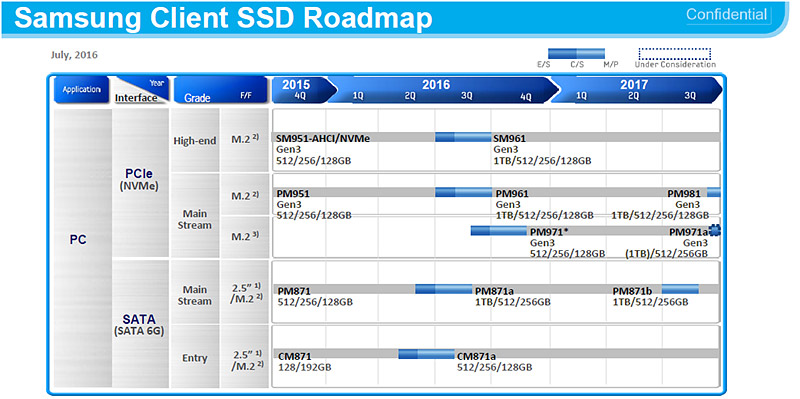
Task: Click the Under Consideration dotted legend box
Action: tap(674, 54)
